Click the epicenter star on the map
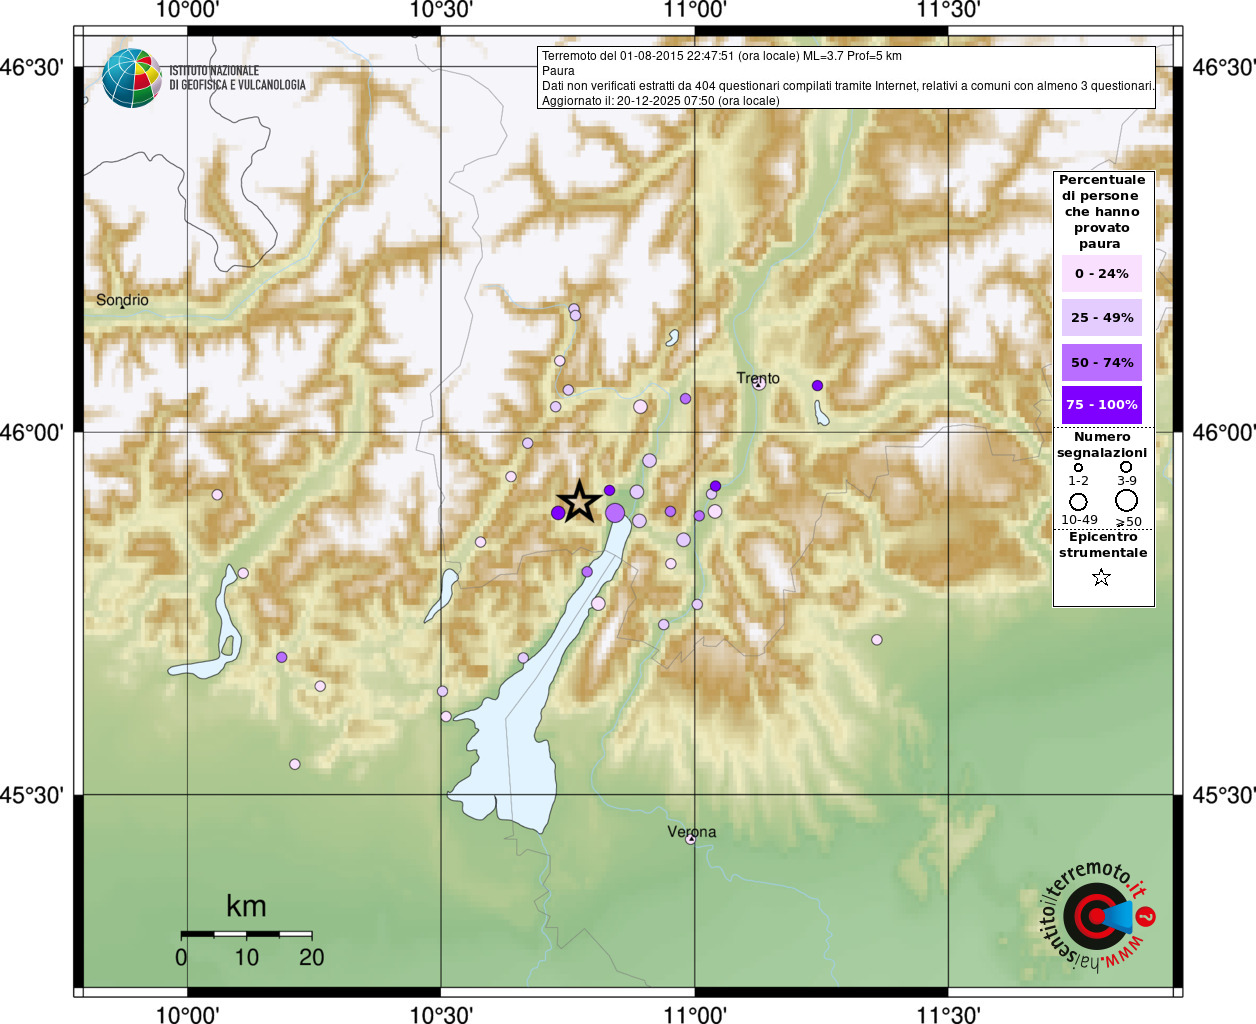 (579, 501)
